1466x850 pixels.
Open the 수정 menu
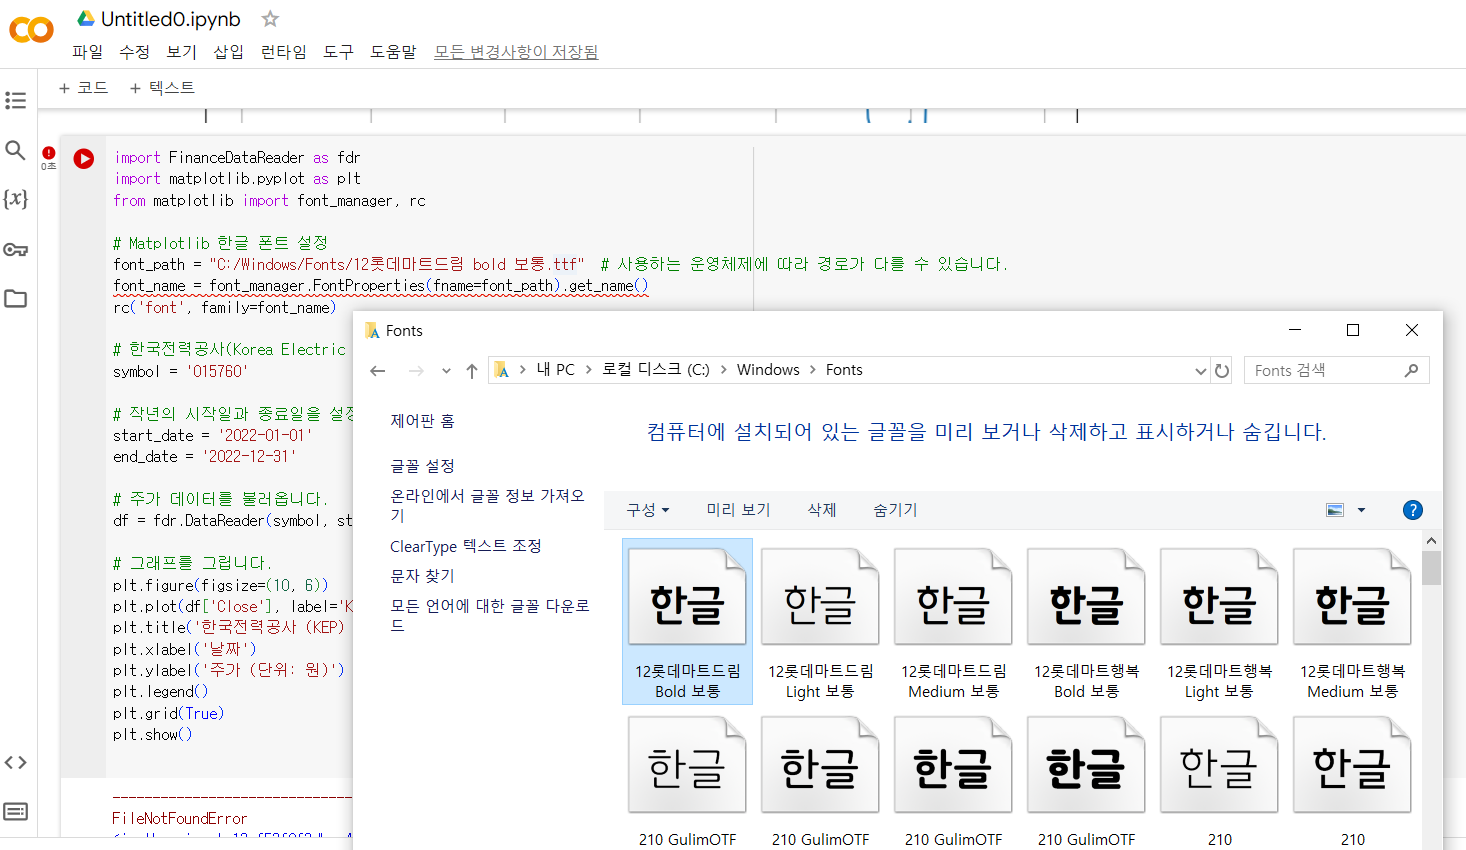[x=134, y=52]
